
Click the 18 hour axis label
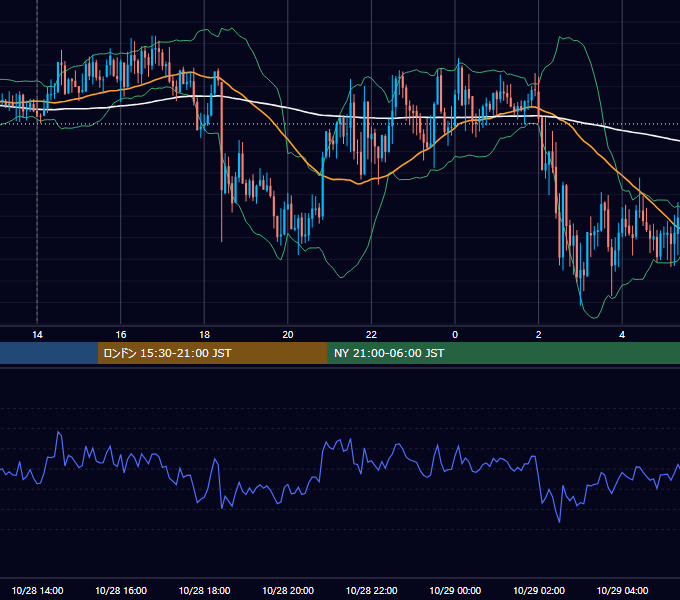pos(204,335)
